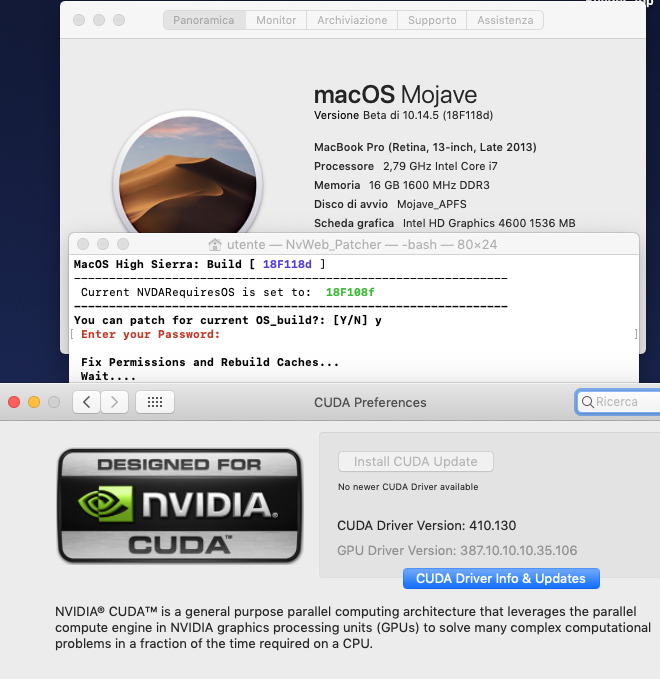
Task: Click 'MacBook Pro (Retina, 13-inch, Late 2013)' text
Action: tap(425, 147)
